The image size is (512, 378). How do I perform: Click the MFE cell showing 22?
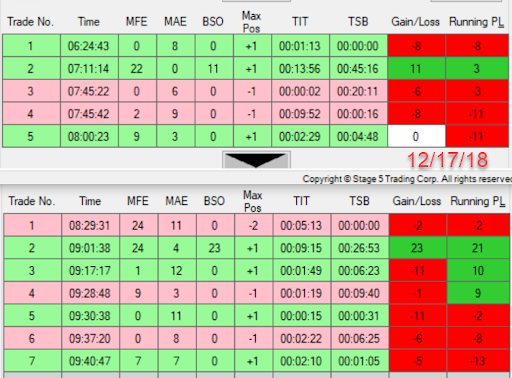137,68
